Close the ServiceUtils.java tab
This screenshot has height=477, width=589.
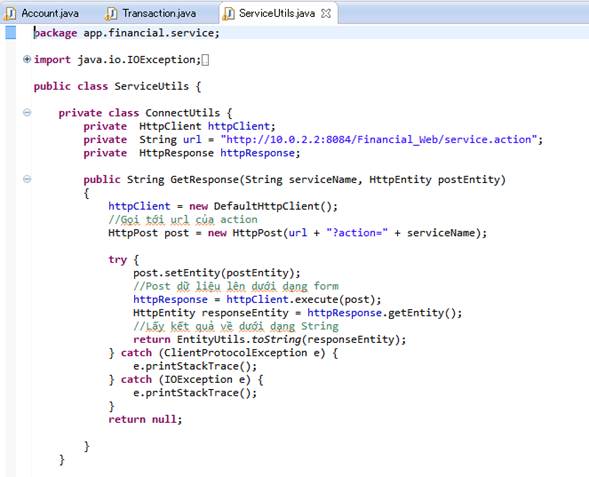point(326,14)
